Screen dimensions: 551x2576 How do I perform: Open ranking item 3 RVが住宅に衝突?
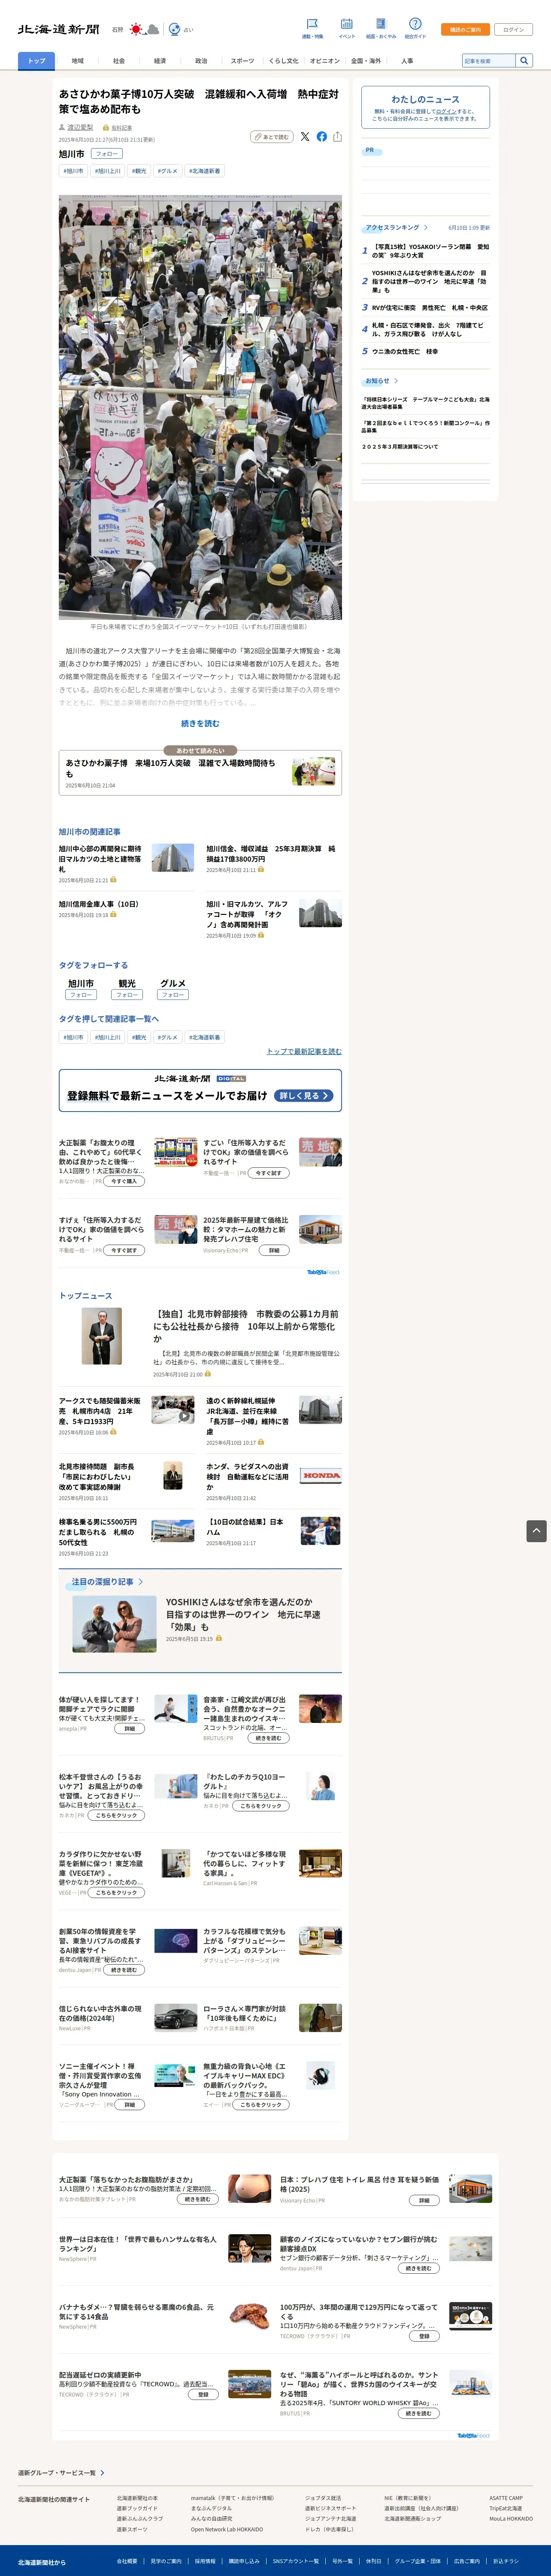(x=430, y=308)
